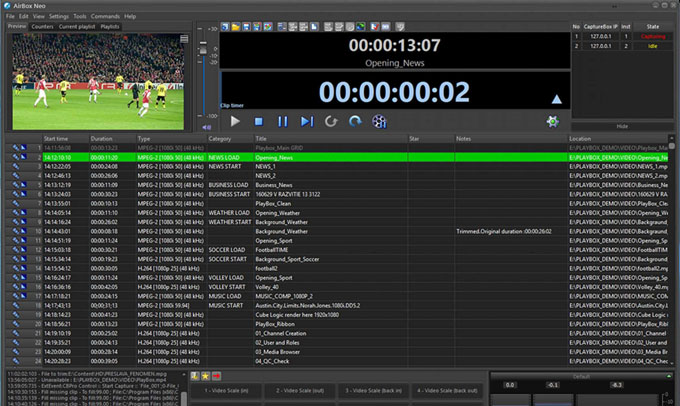Switch to the Current playlist tab
Viewport: 680px width, 406px height.
click(x=77, y=27)
